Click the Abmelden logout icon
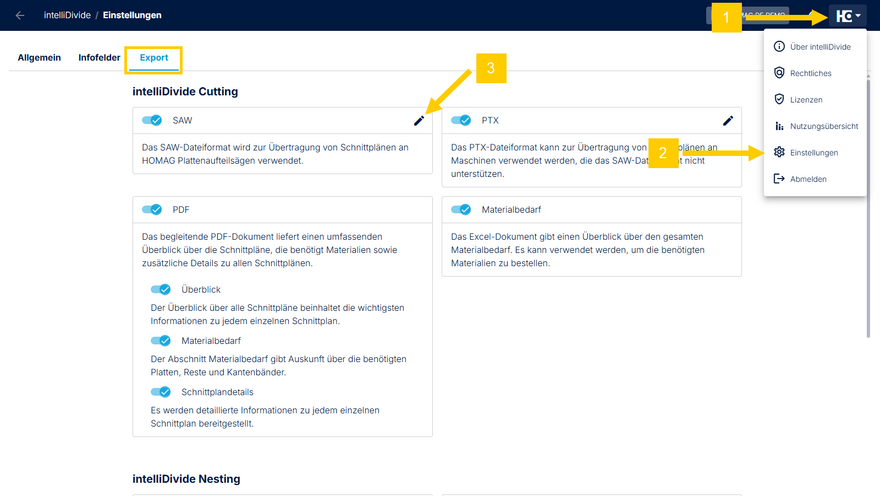The height and width of the screenshot is (496, 880). pyautogui.click(x=780, y=179)
